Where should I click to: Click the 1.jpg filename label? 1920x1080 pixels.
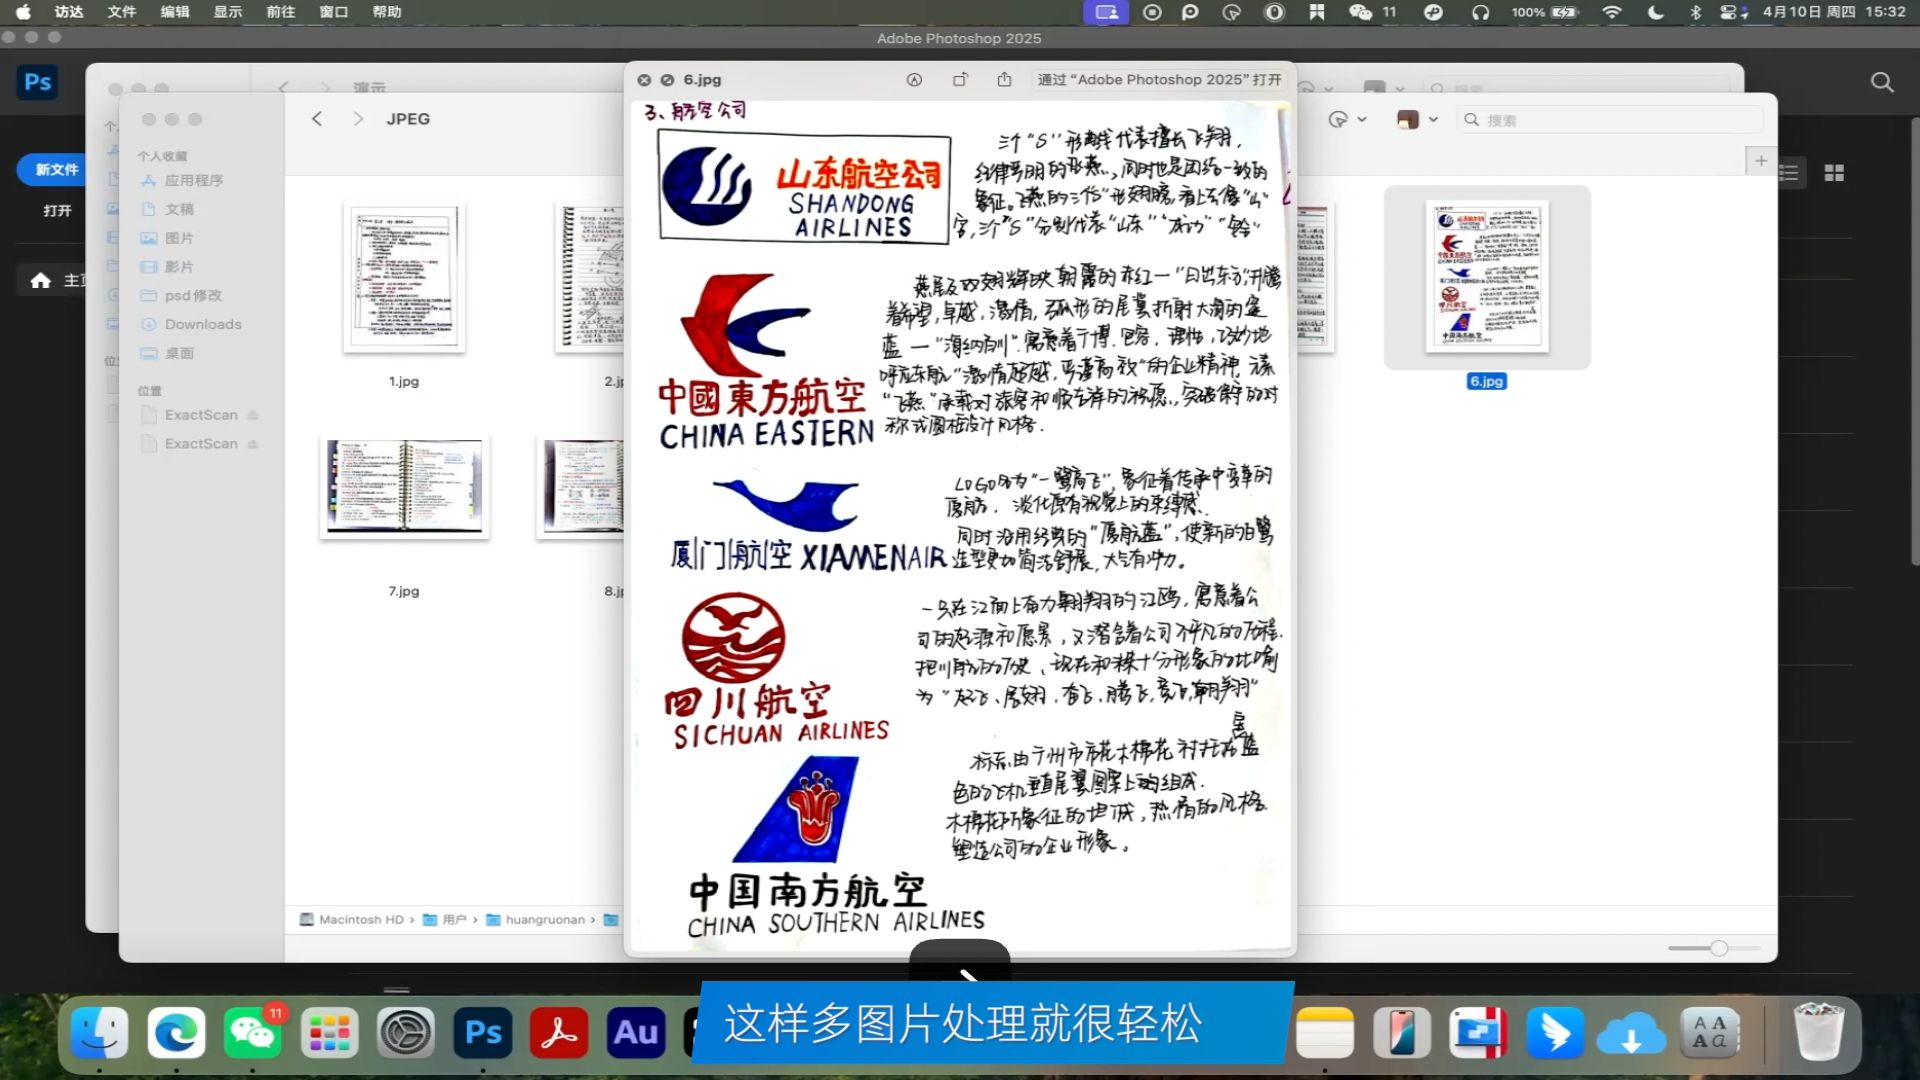404,382
